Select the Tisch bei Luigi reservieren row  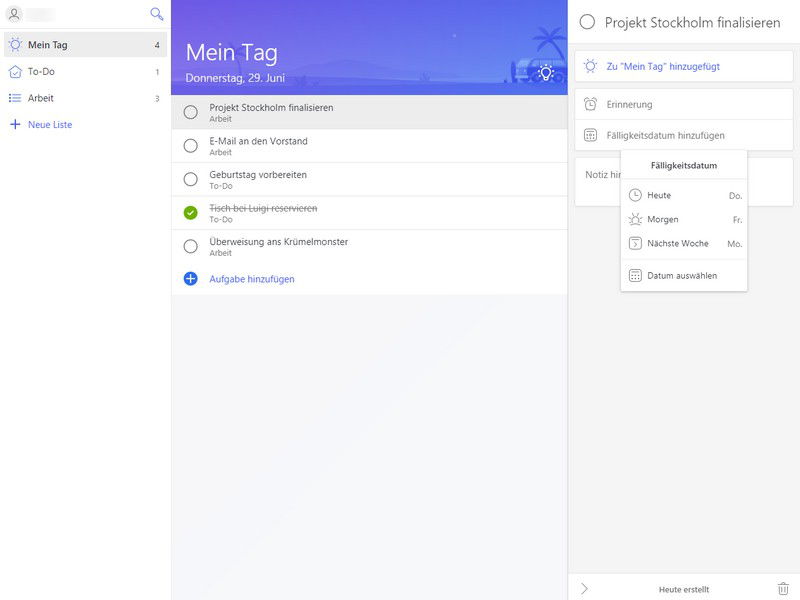[x=369, y=213]
